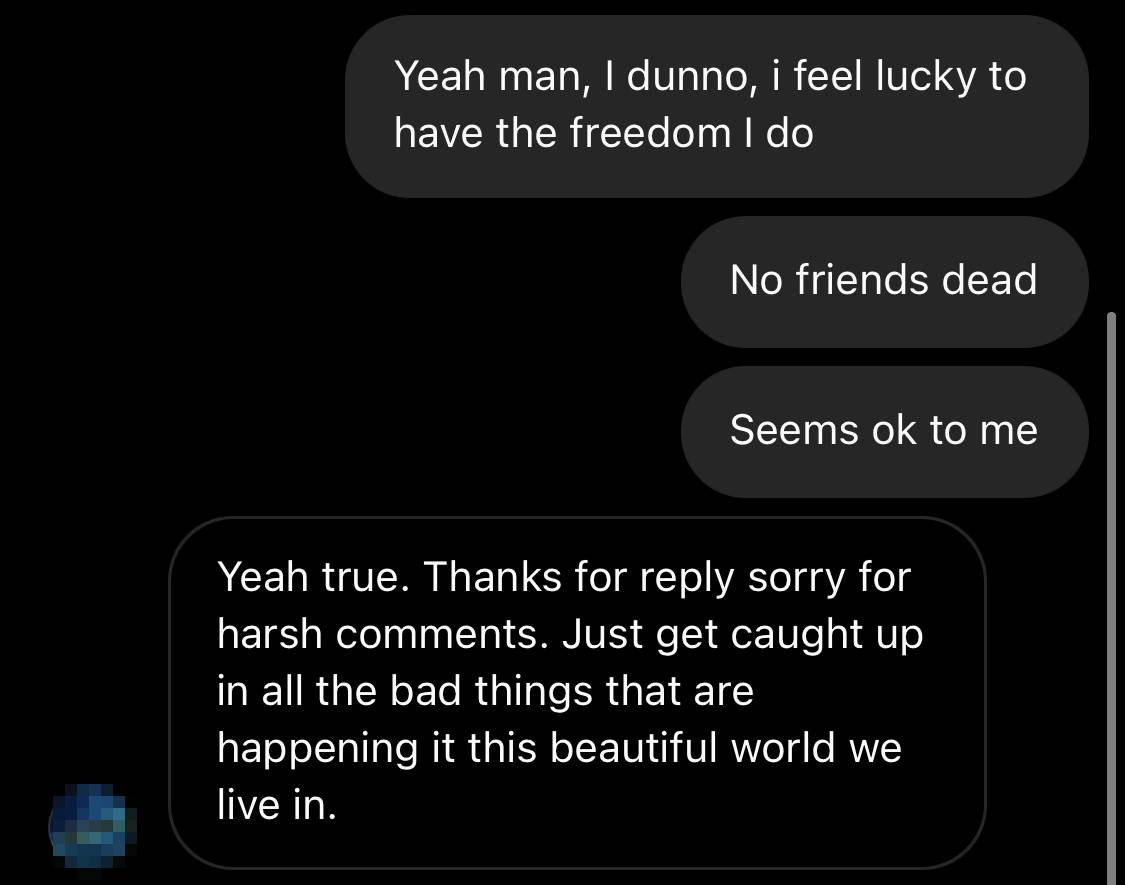Select the "No friends dead" message bubble
The width and height of the screenshot is (1125, 885).
[884, 281]
